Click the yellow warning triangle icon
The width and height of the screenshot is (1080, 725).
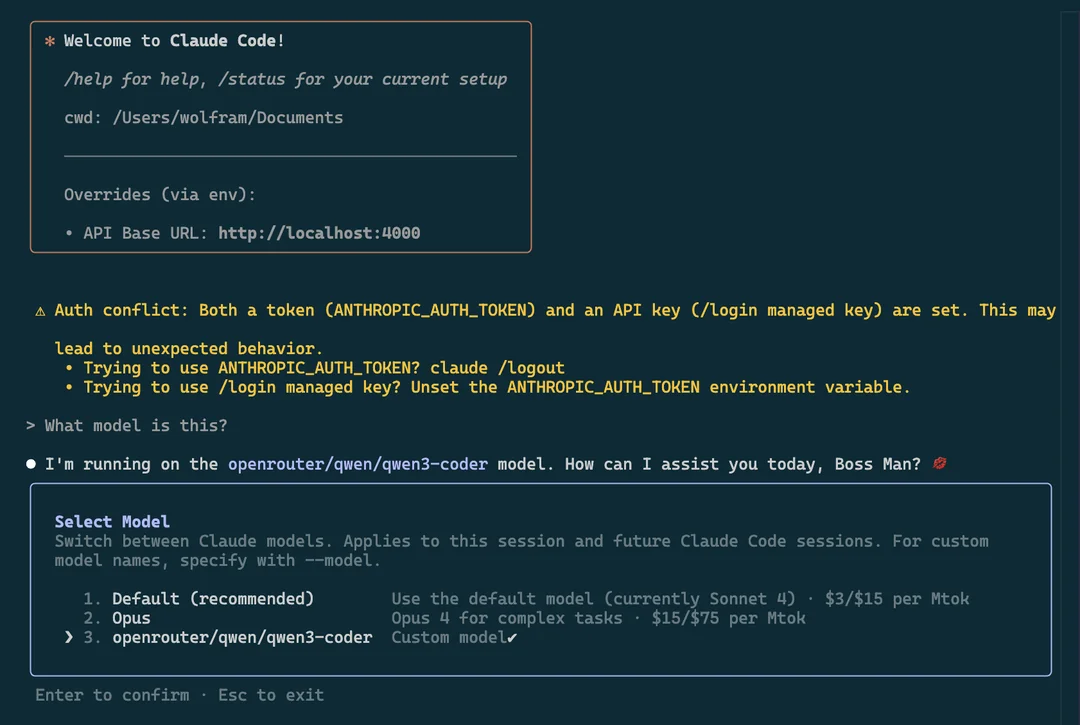pos(40,311)
